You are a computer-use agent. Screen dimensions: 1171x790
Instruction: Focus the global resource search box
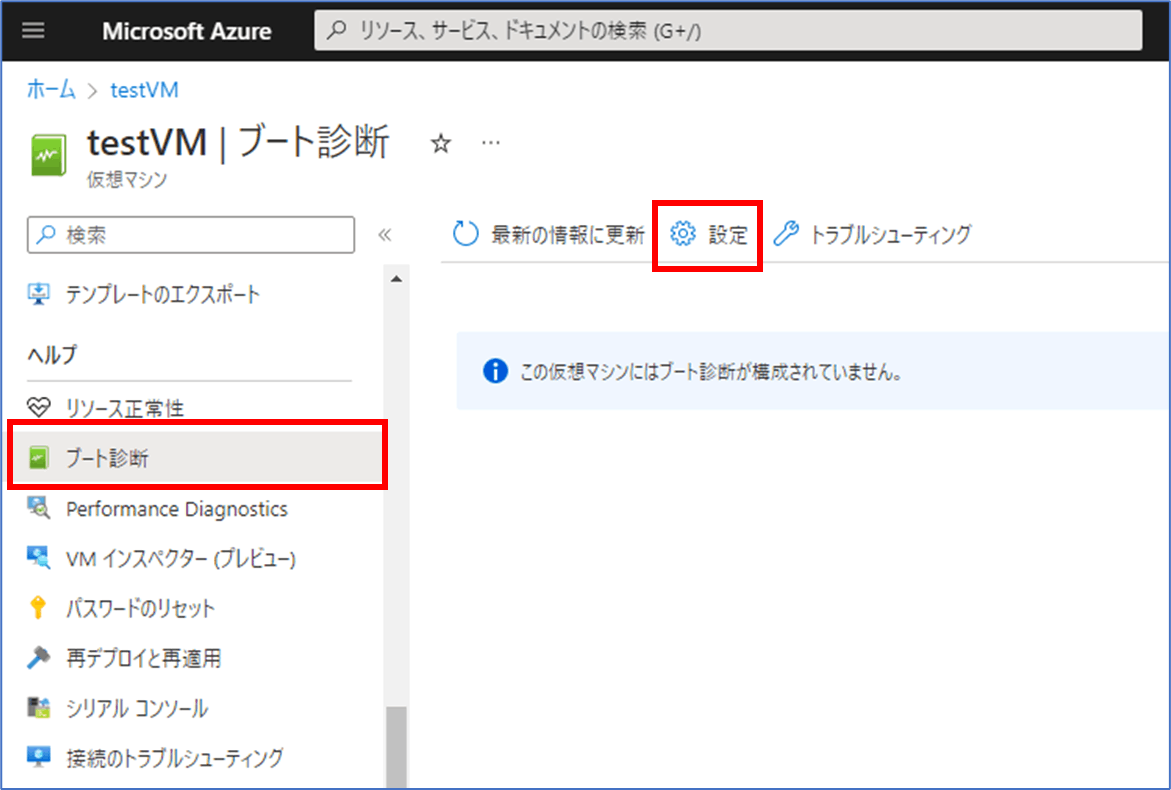(728, 31)
